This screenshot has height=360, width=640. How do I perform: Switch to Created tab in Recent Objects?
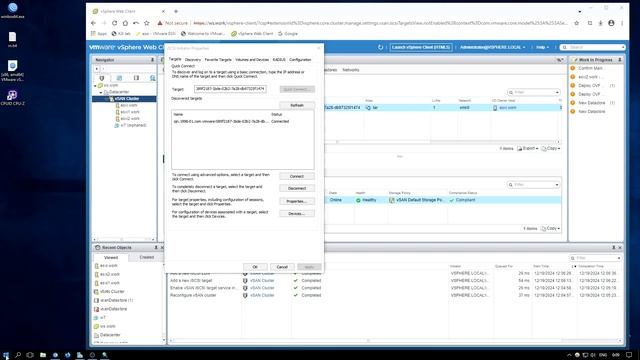(147, 258)
